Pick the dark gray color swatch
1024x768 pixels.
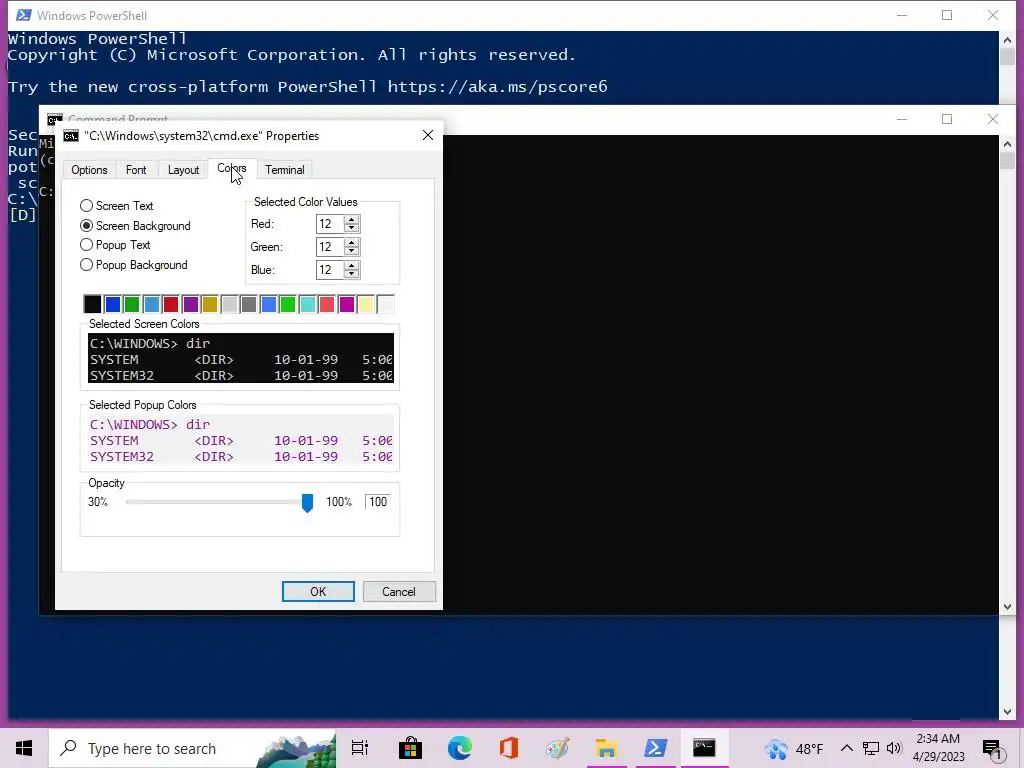249,304
